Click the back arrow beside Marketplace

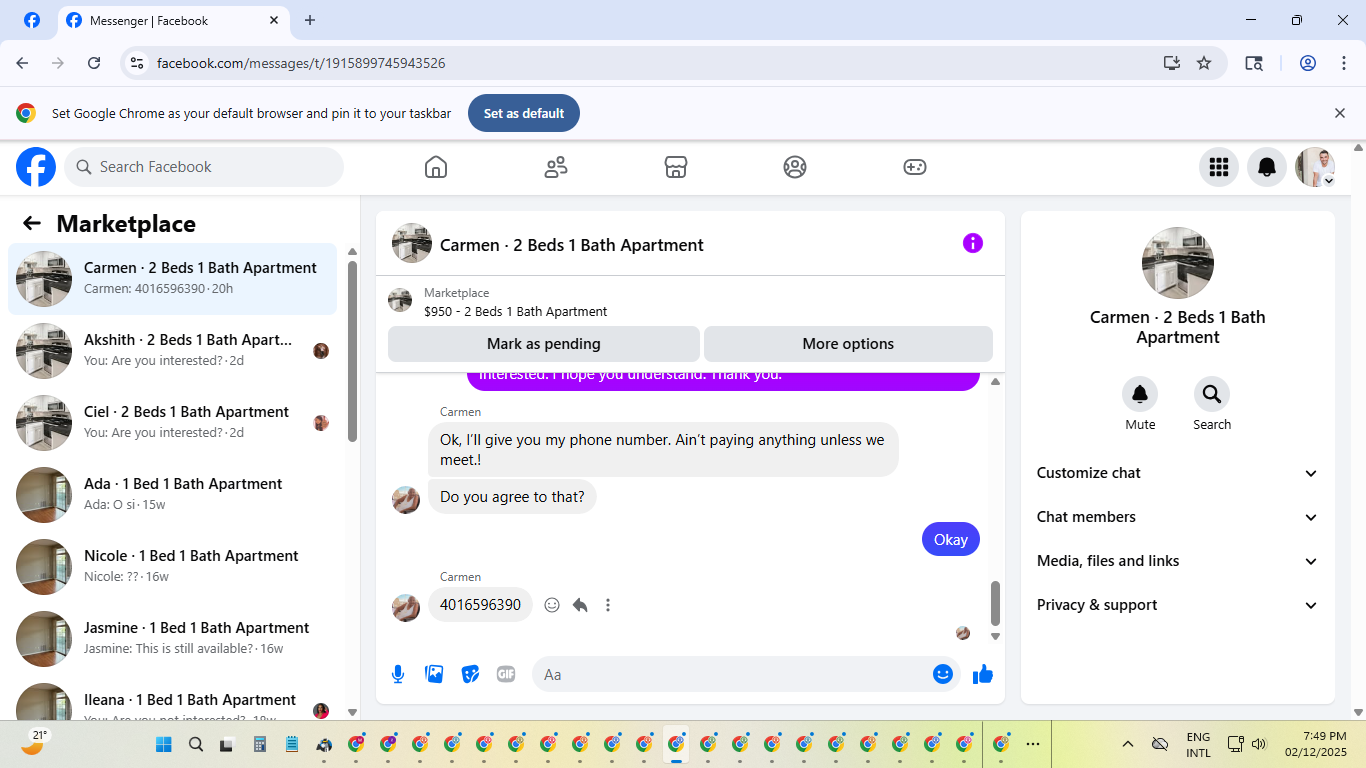click(32, 223)
